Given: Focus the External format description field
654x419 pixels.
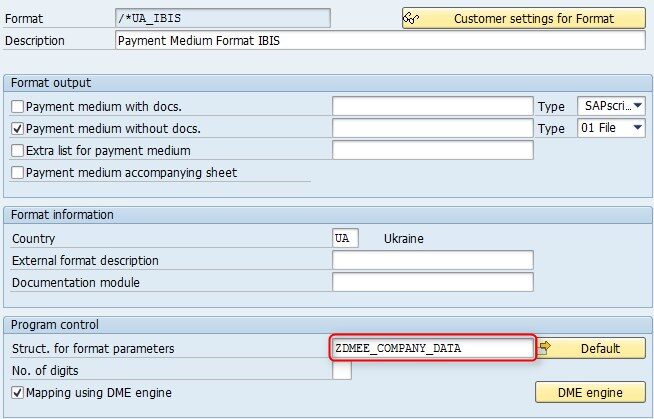Looking at the screenshot, I should point(432,261).
